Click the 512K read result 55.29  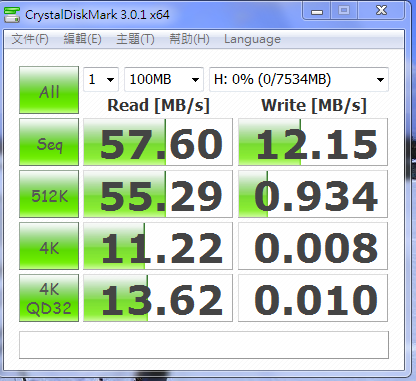[158, 194]
